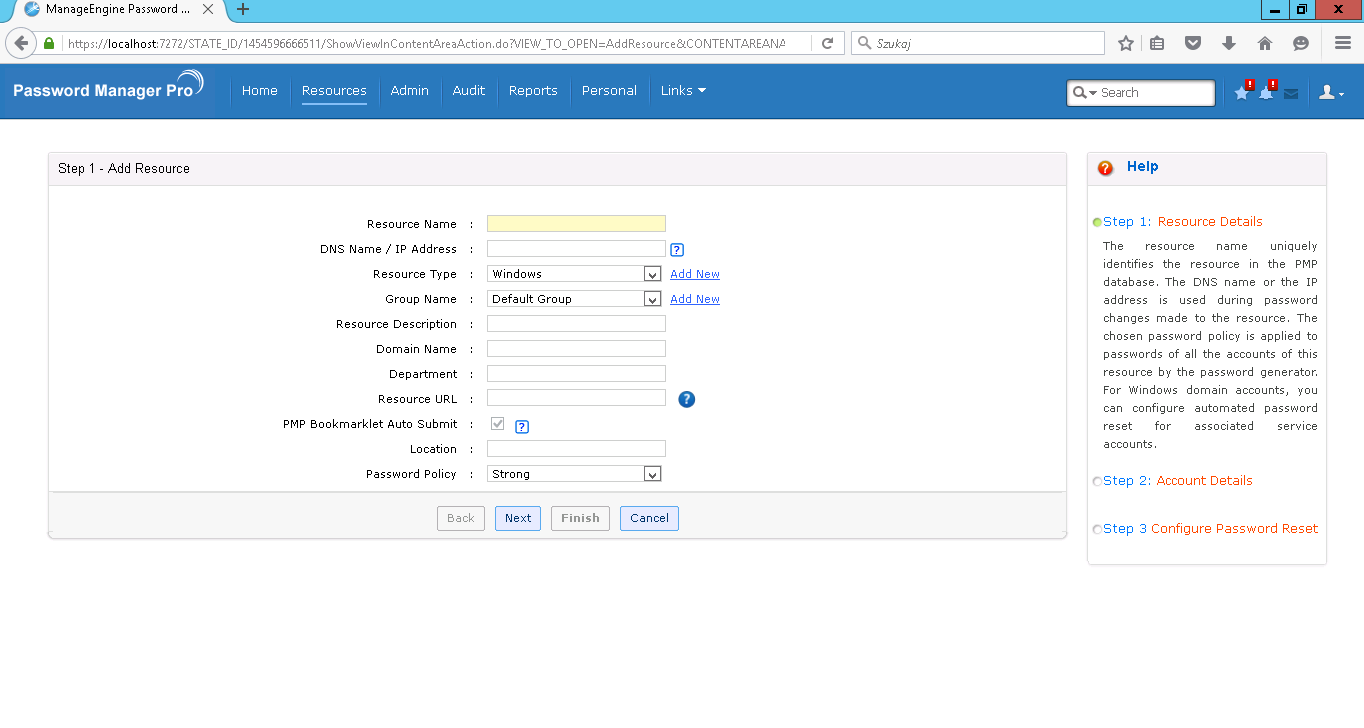Open notifications bell icon in header

click(1266, 92)
